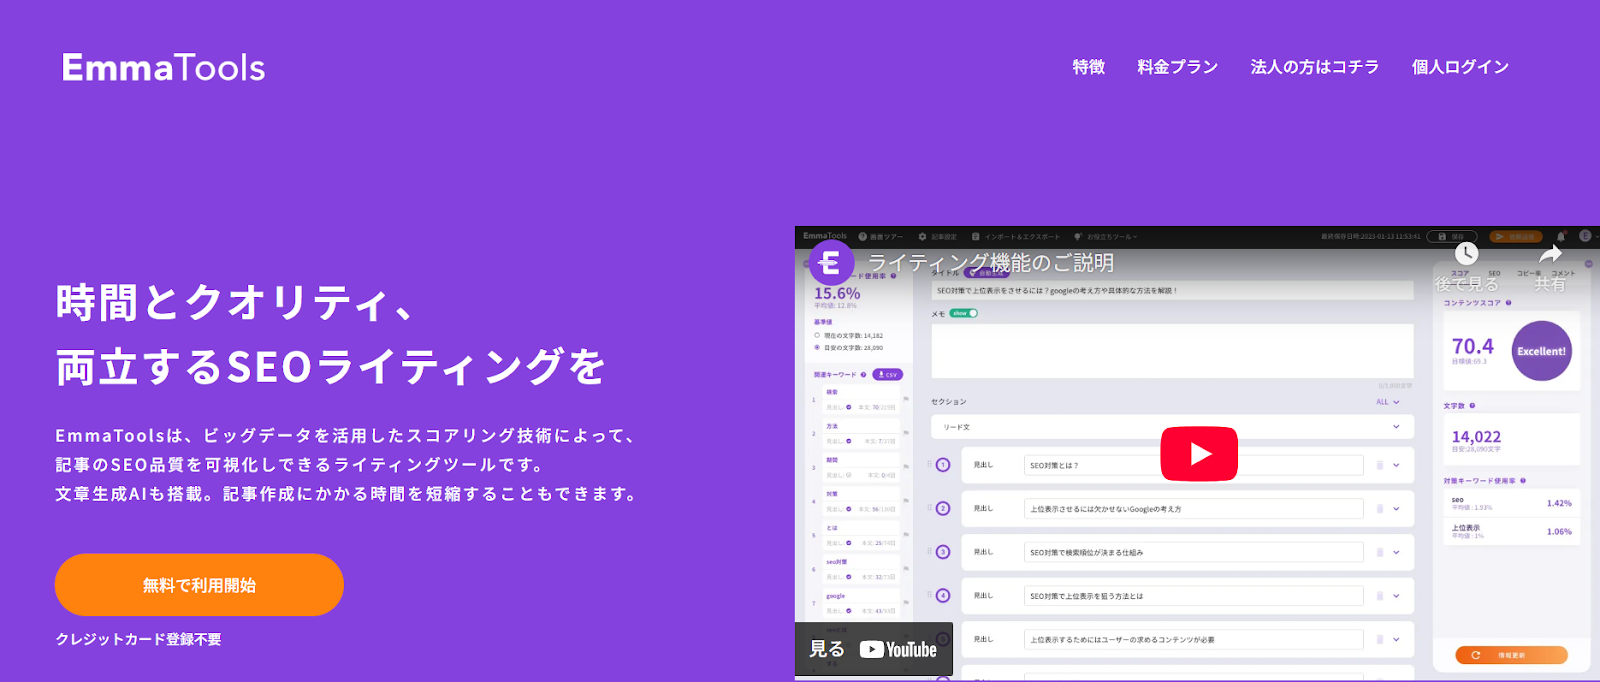Image resolution: width=1600 pixels, height=682 pixels.
Task: Expand section 3 検索順位が決まる仕組み chevron
Action: (1396, 552)
